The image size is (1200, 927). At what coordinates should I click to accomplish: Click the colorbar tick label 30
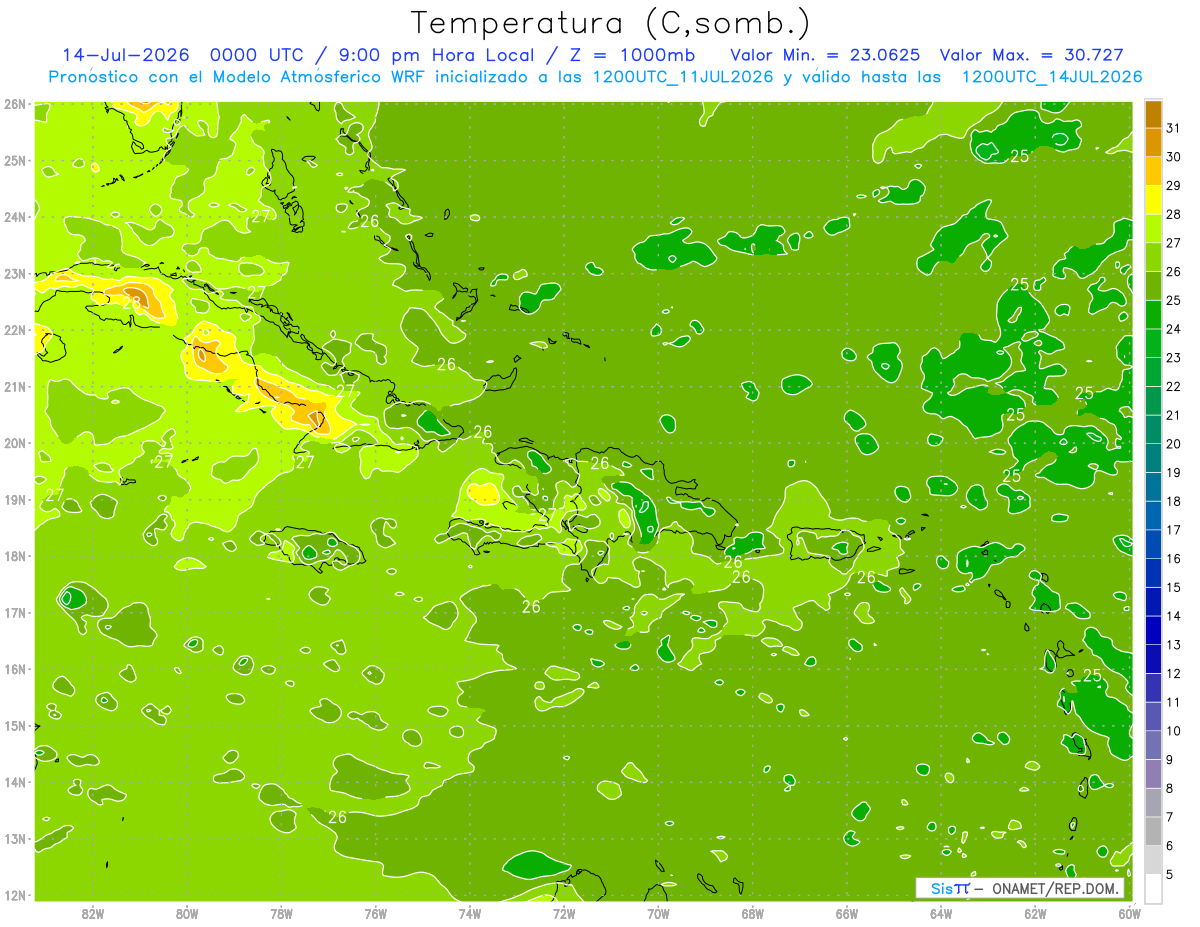(x=1174, y=157)
